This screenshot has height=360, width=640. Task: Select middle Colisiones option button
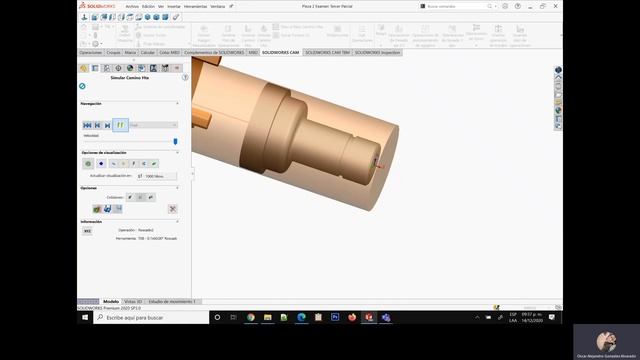tap(140, 197)
